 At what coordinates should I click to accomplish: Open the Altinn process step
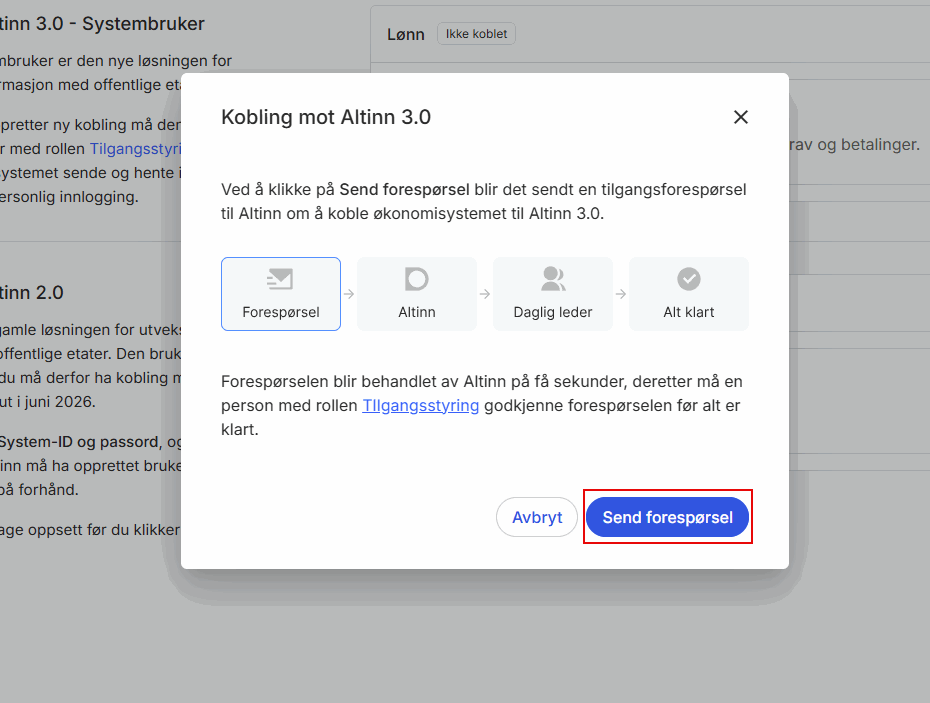(416, 294)
